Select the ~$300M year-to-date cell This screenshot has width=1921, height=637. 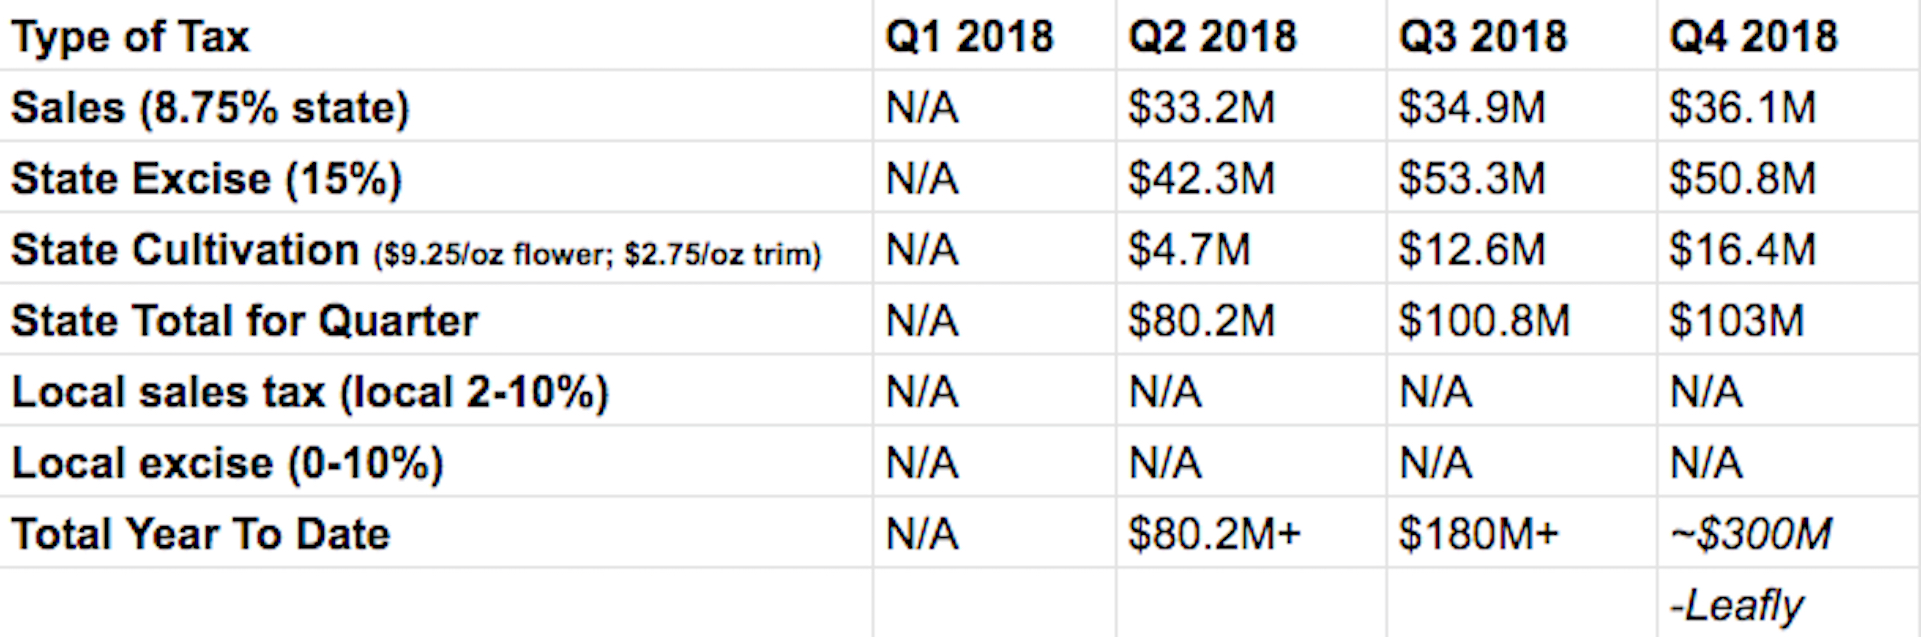coord(1750,534)
